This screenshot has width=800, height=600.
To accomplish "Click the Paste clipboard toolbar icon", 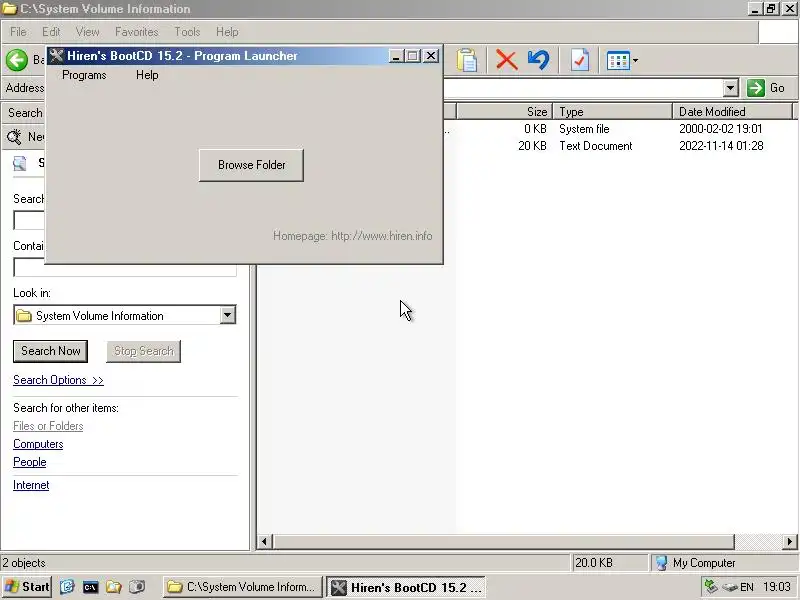I will pyautogui.click(x=466, y=60).
